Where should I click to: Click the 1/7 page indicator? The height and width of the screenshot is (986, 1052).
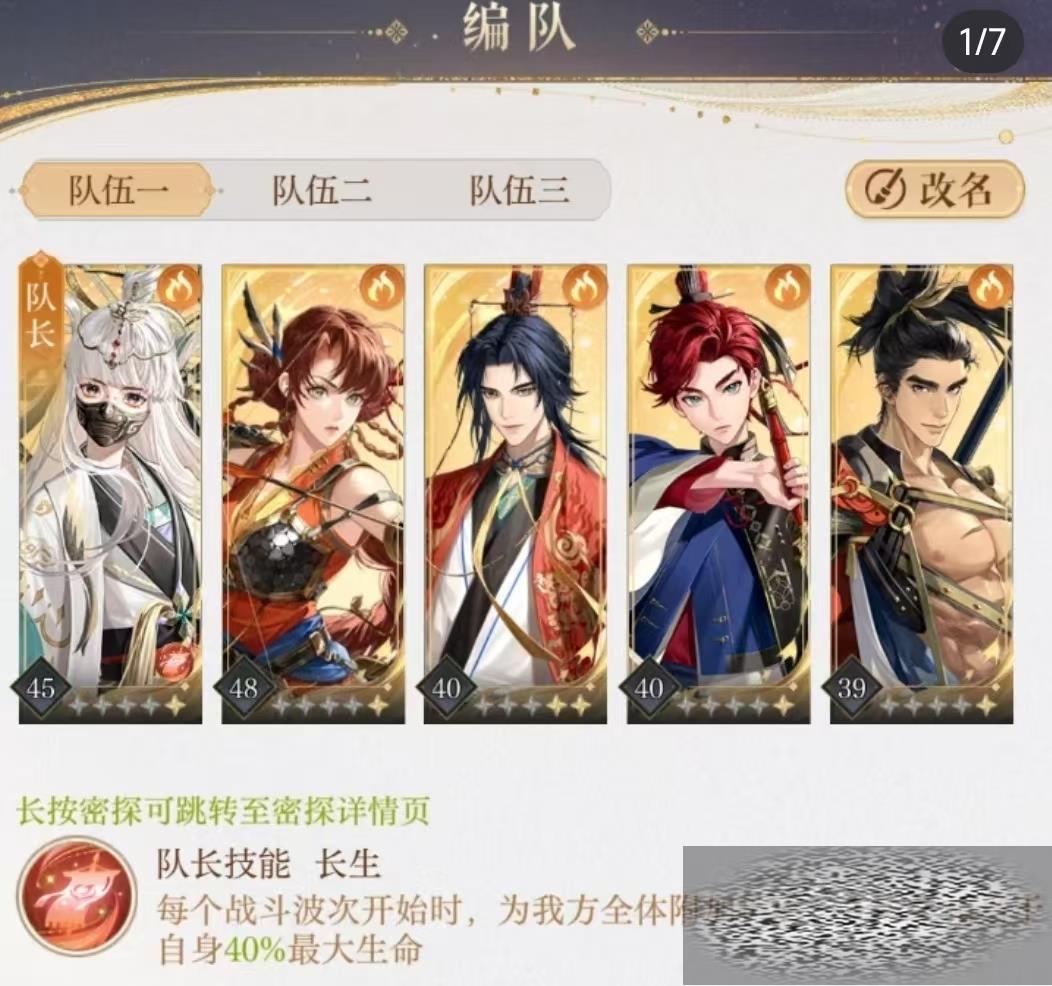click(982, 41)
